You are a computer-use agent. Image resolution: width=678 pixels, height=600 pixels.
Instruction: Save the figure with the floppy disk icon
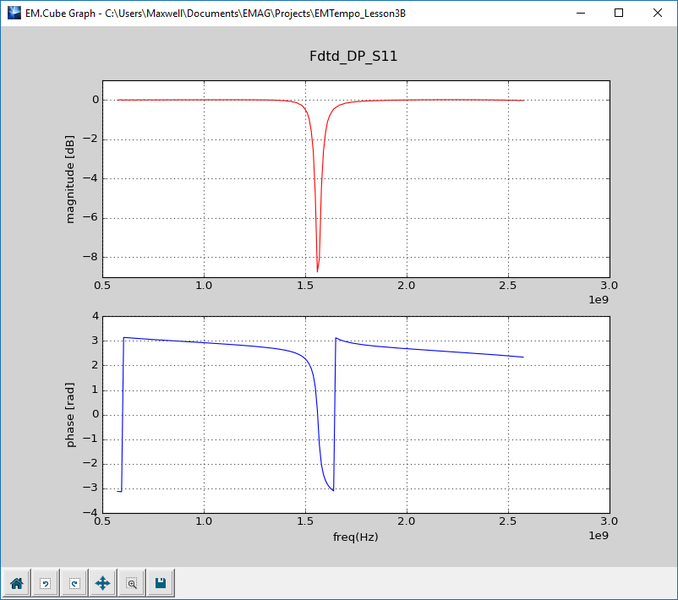tap(160, 582)
